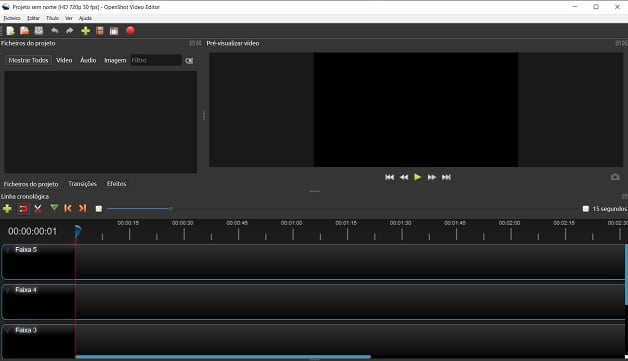
Task: Toggle the red magnet snapping tool
Action: pos(24,209)
